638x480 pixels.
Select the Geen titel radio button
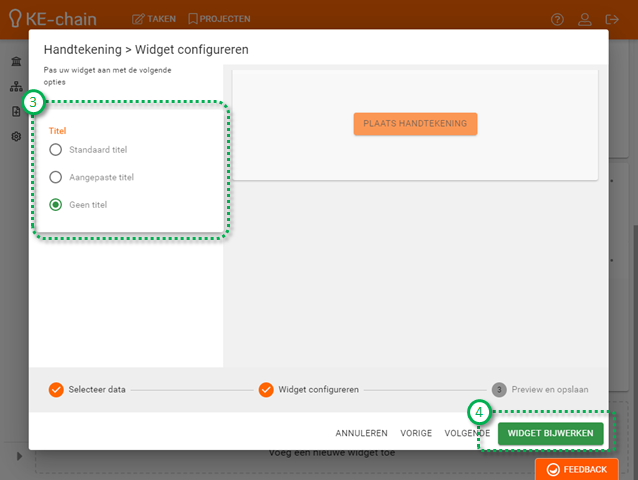(55, 204)
